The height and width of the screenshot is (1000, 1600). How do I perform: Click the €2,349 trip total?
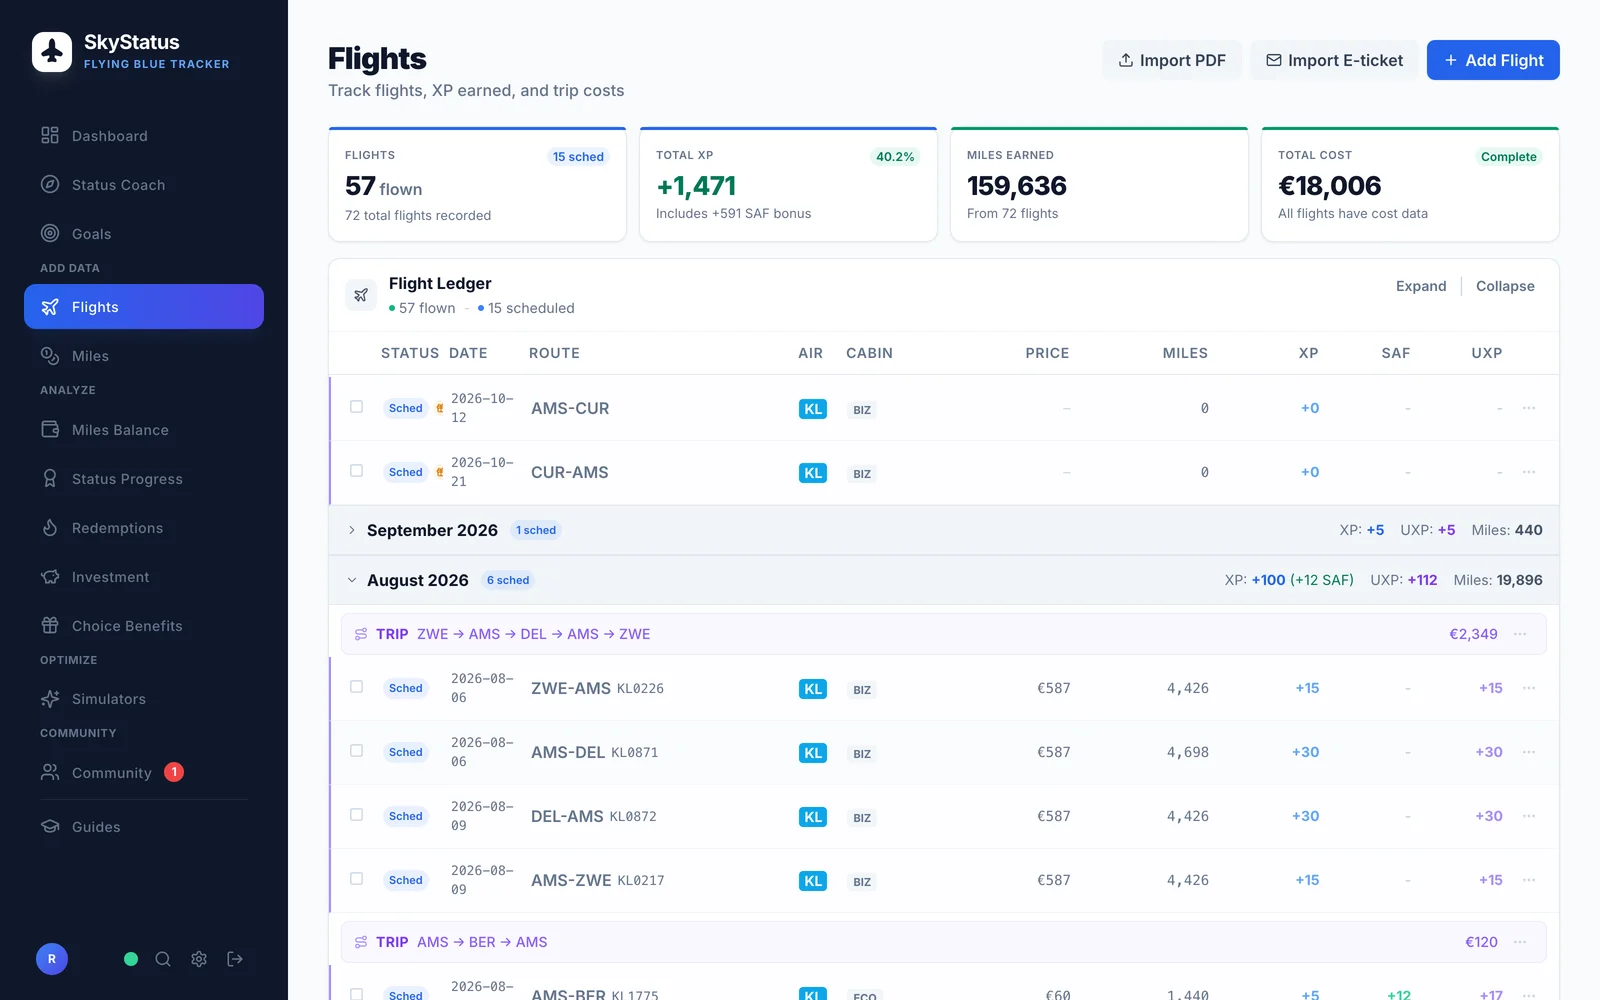pos(1473,634)
